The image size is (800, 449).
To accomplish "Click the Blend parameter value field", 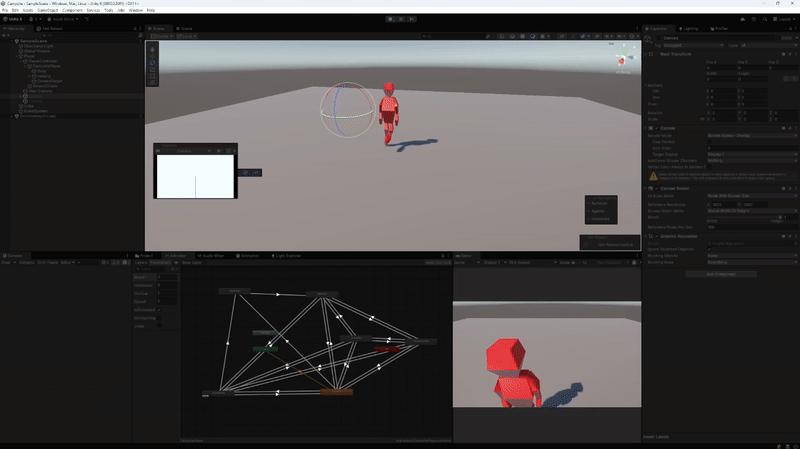I will (x=167, y=277).
